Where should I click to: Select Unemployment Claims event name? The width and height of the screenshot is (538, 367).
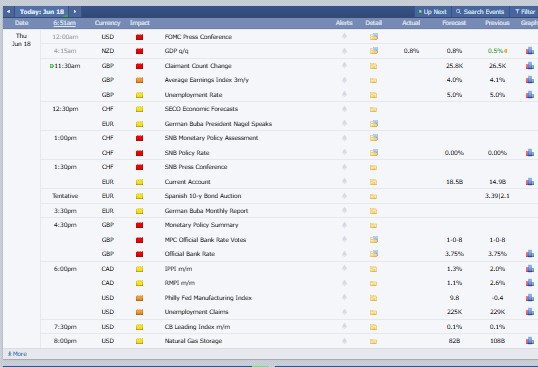[x=196, y=312]
